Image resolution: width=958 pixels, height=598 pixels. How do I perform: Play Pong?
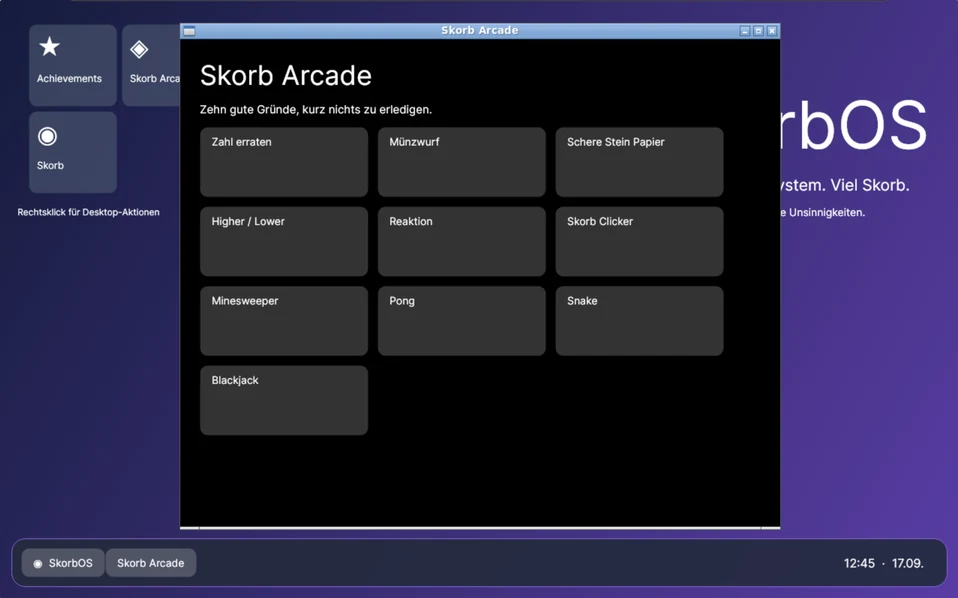pos(462,321)
